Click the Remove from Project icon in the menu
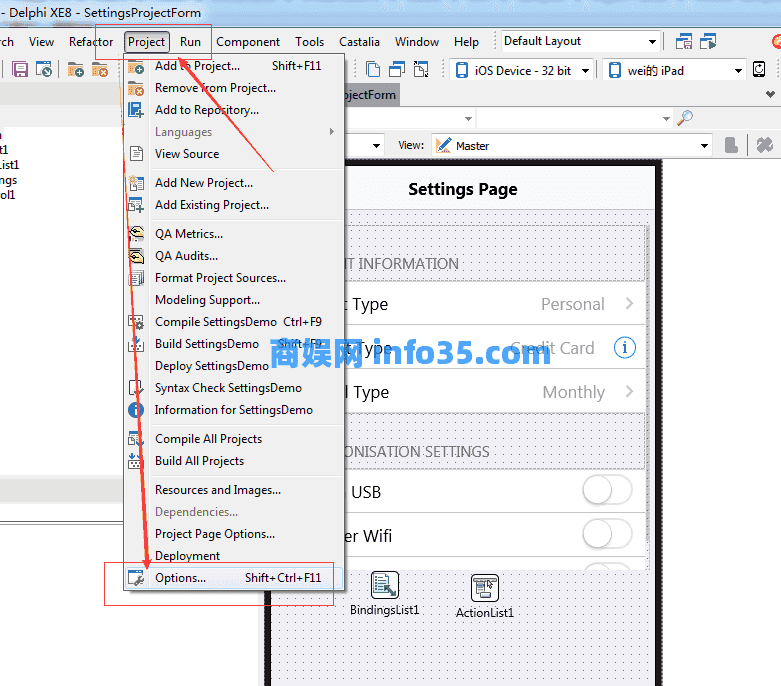The height and width of the screenshot is (686, 781). 136,89
